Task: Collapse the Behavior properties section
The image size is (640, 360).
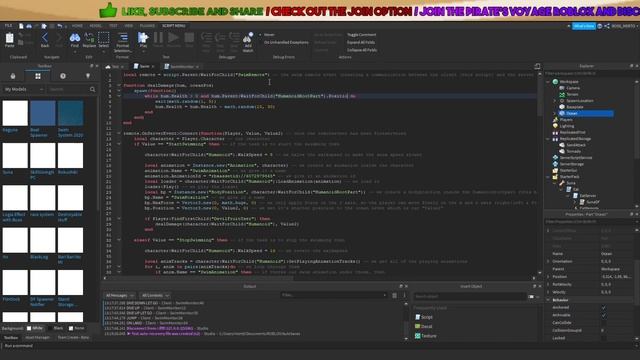Action: tap(548, 300)
